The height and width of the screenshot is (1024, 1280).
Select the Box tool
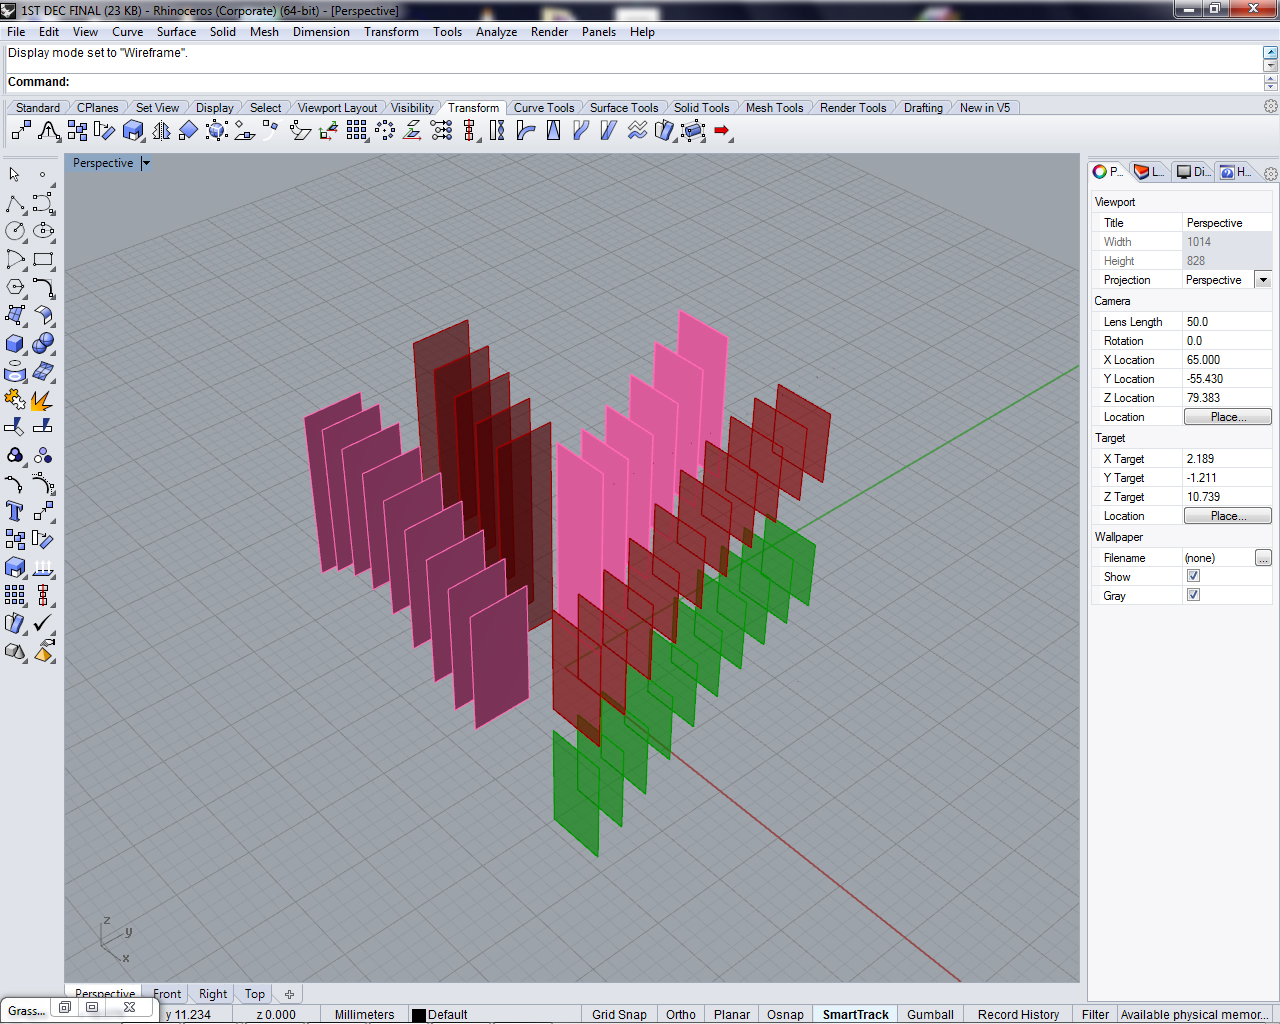pos(14,343)
